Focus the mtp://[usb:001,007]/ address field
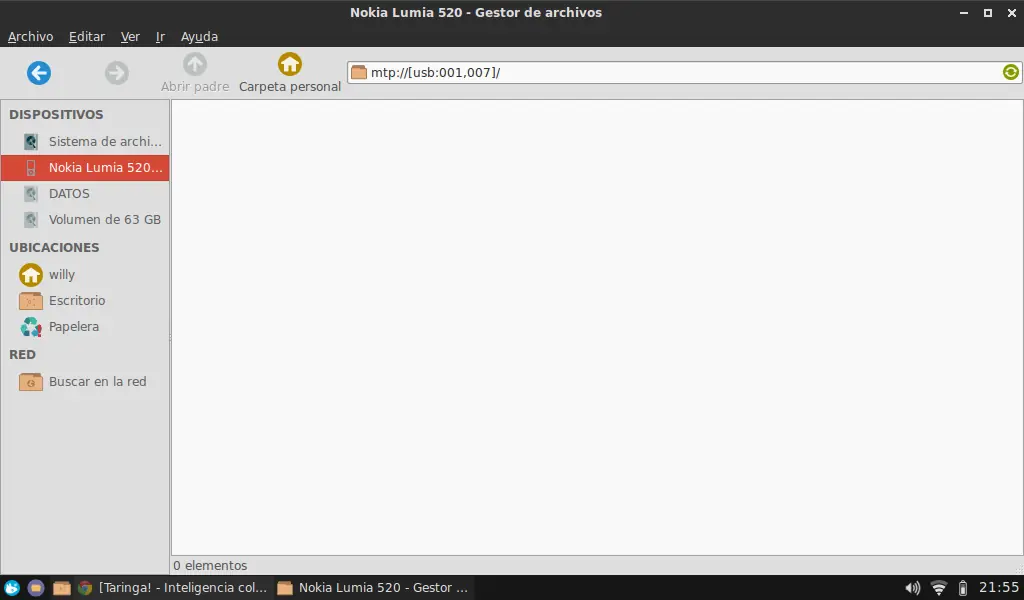 (684, 72)
